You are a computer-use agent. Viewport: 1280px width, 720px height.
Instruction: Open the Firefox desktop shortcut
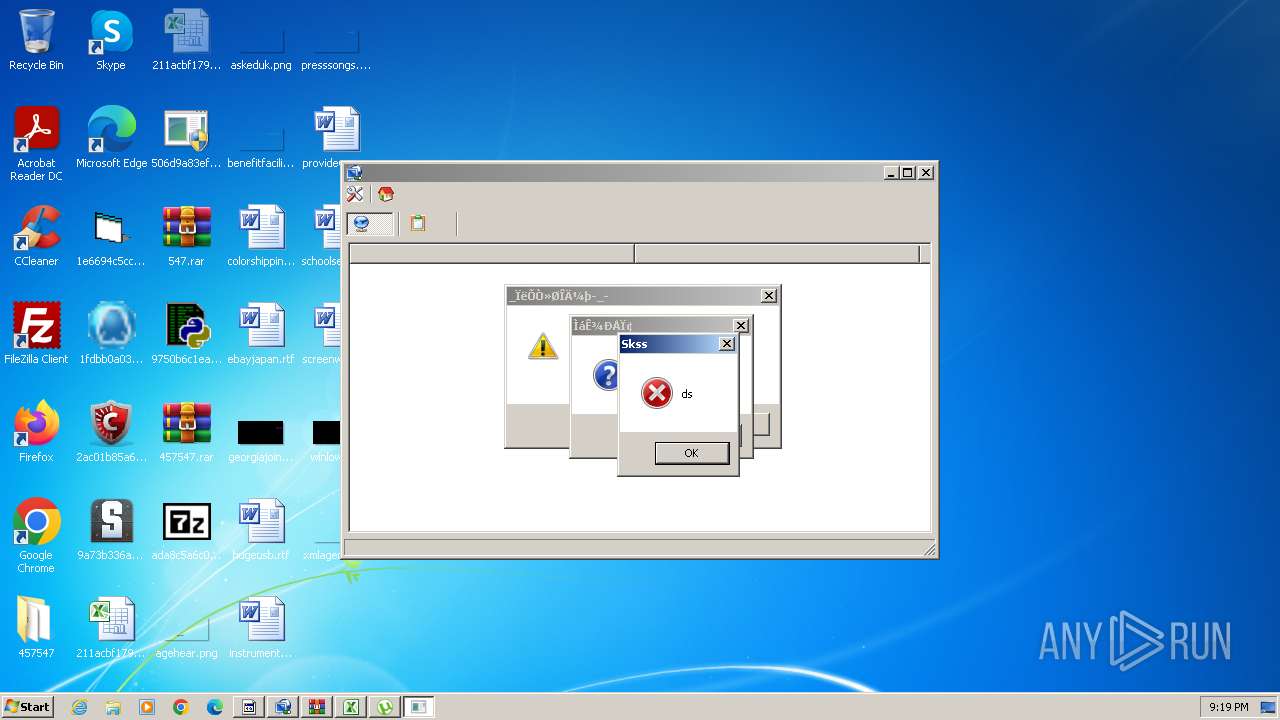click(36, 432)
